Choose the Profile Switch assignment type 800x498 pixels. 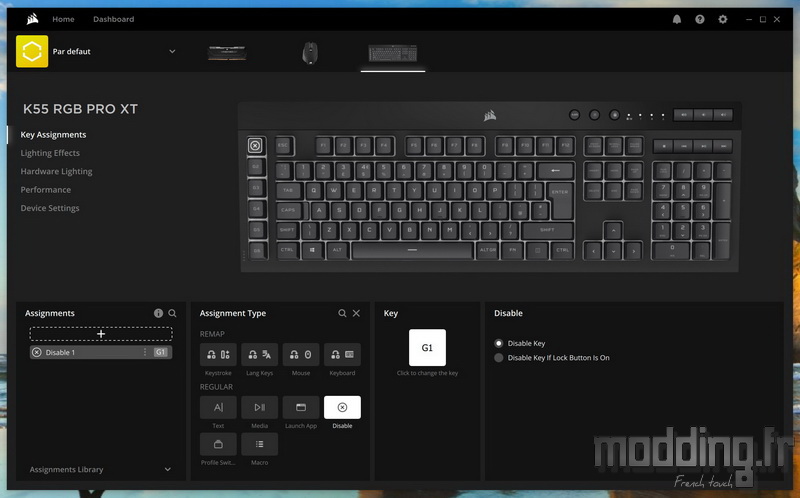(218, 444)
